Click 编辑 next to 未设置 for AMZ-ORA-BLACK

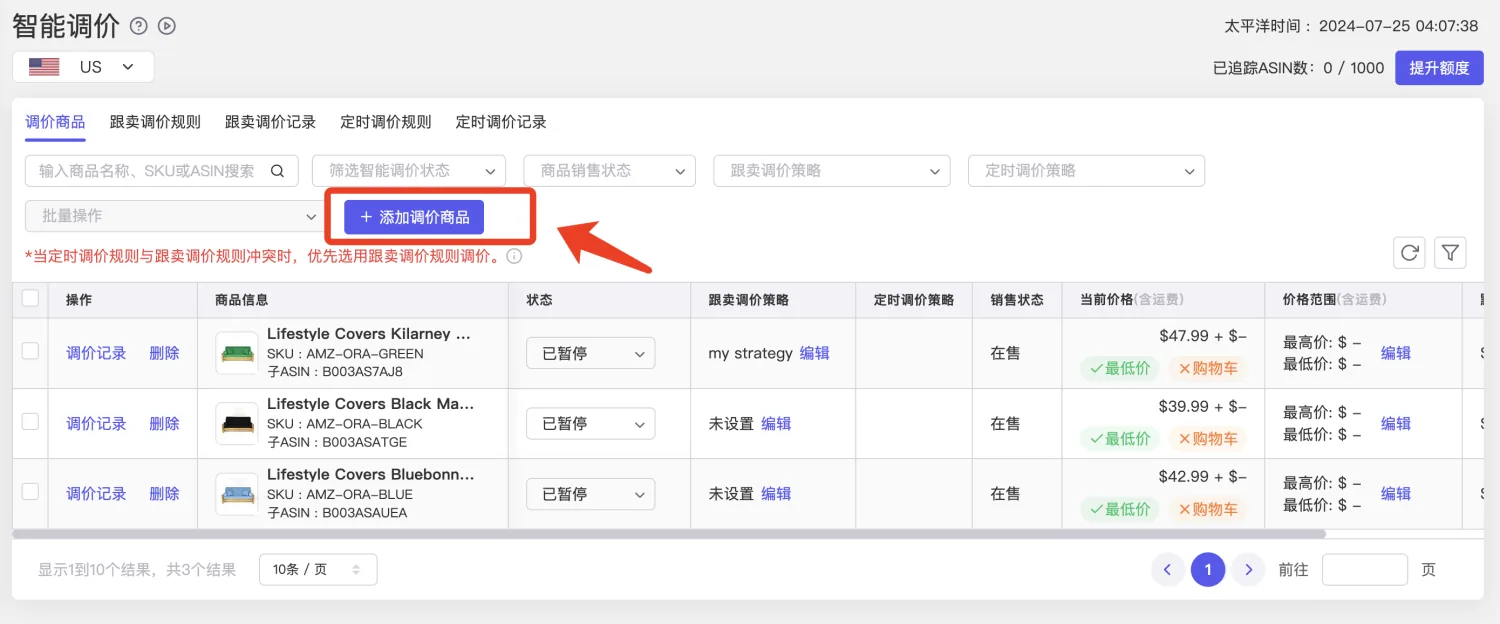pyautogui.click(x=776, y=424)
